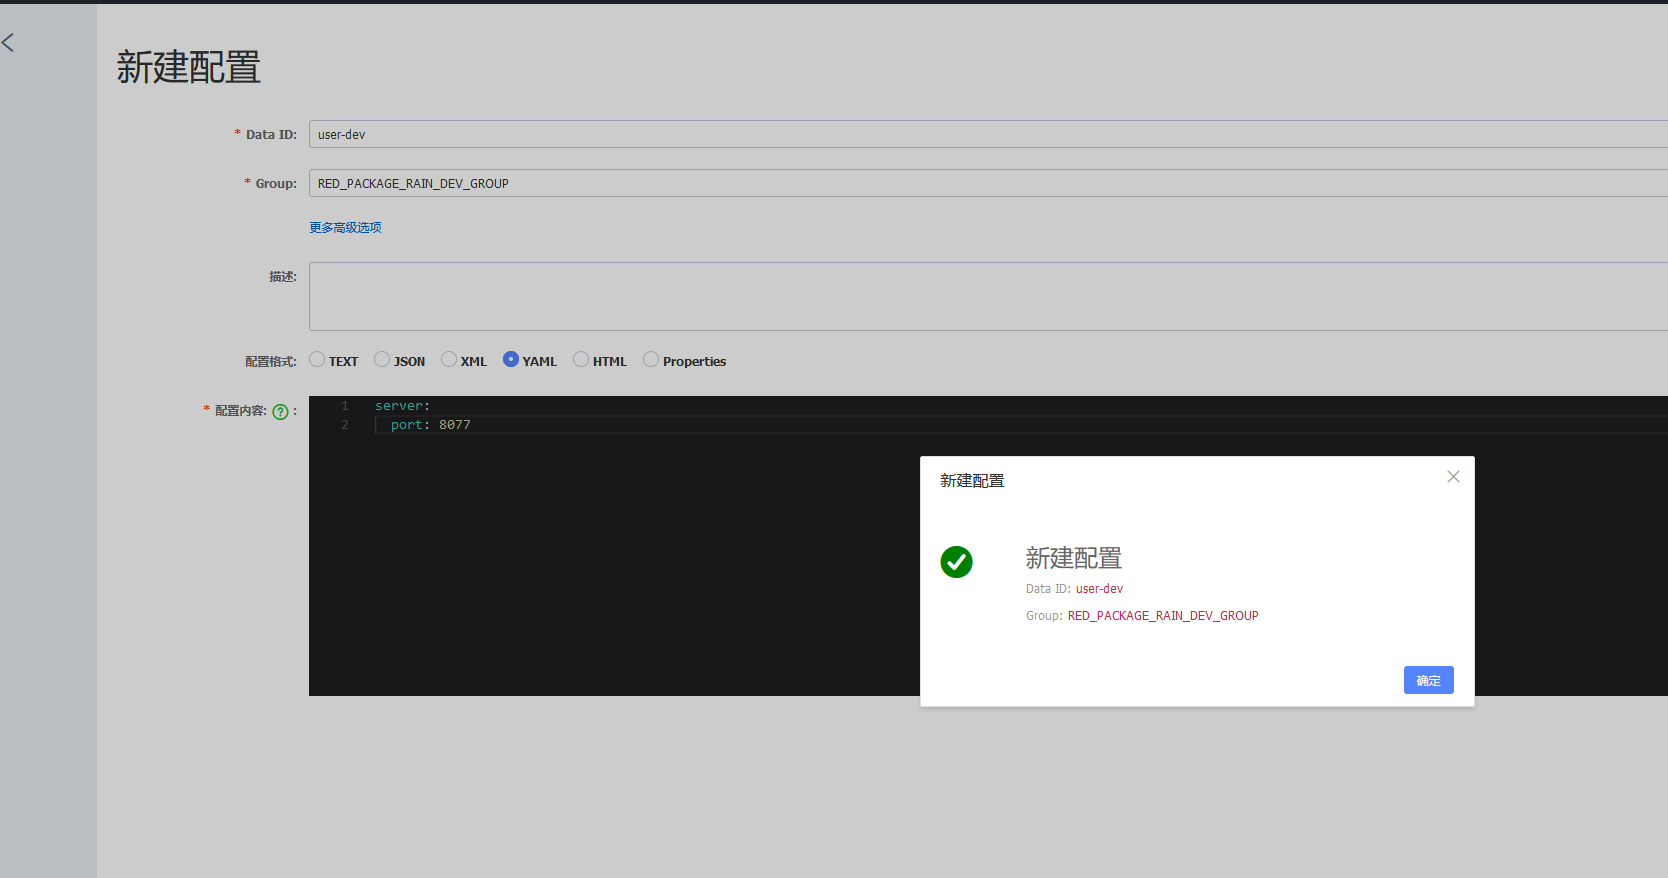
Task: Select the JSON format radio button
Action: (382, 359)
